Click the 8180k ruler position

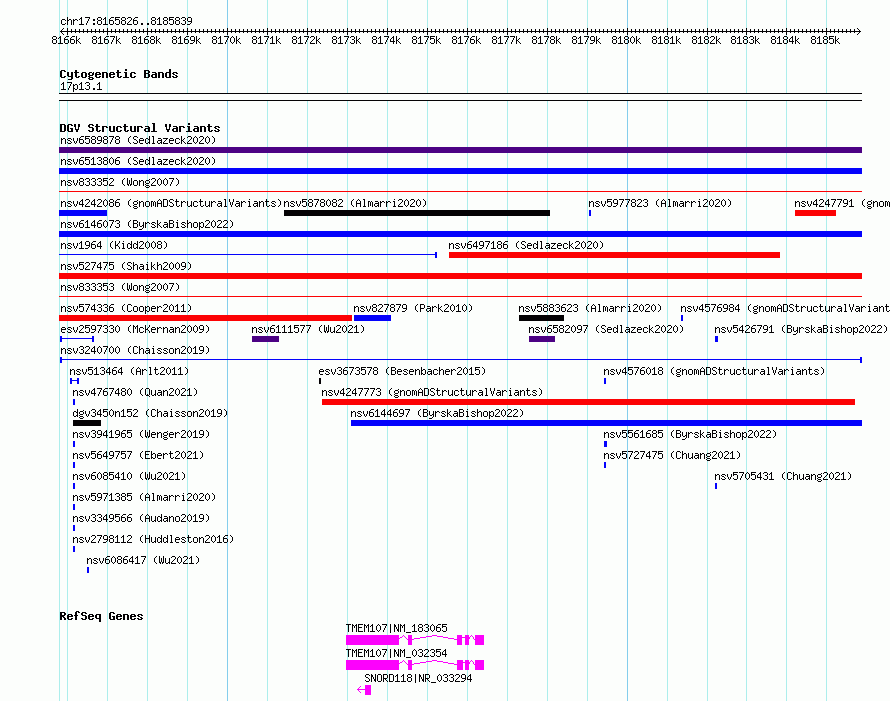pos(626,40)
